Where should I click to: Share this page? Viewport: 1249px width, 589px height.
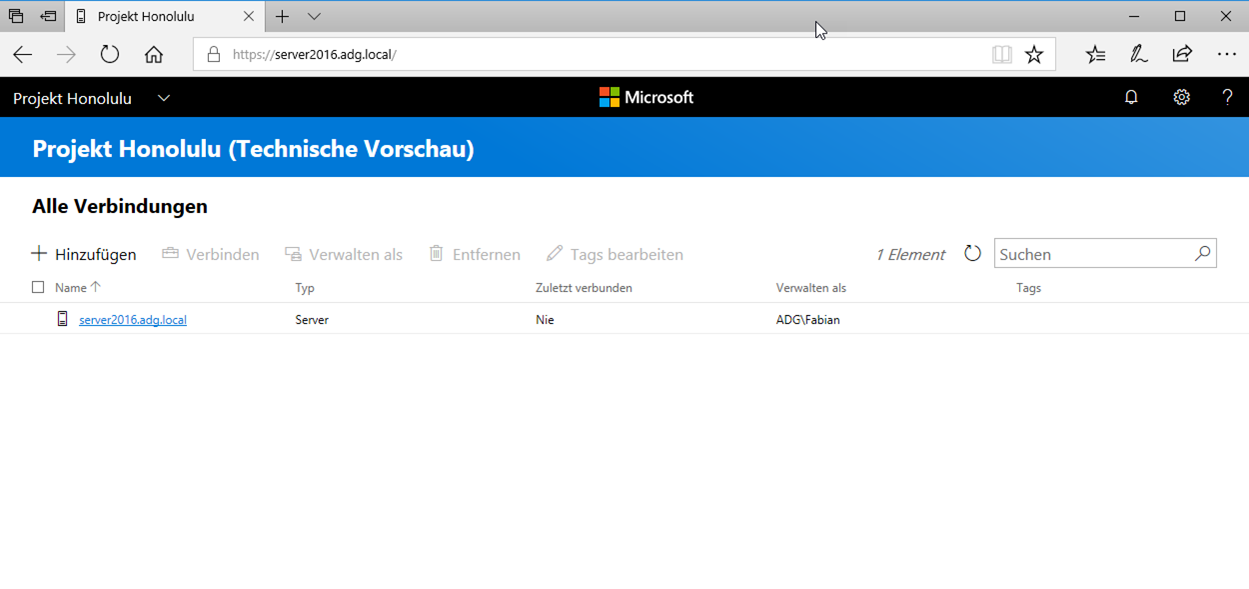pos(1182,54)
